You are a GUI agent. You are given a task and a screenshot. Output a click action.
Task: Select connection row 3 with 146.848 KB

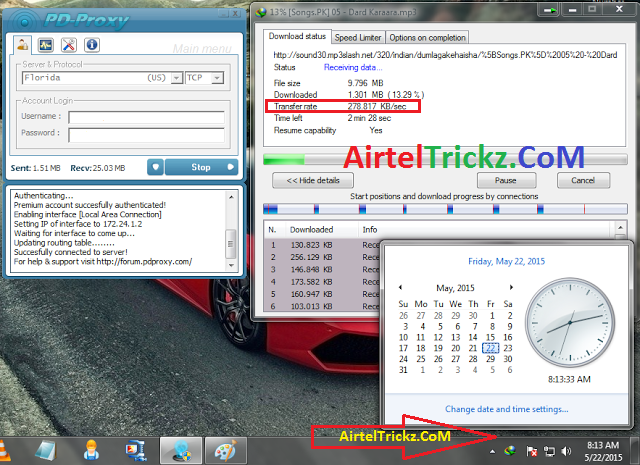point(322,269)
